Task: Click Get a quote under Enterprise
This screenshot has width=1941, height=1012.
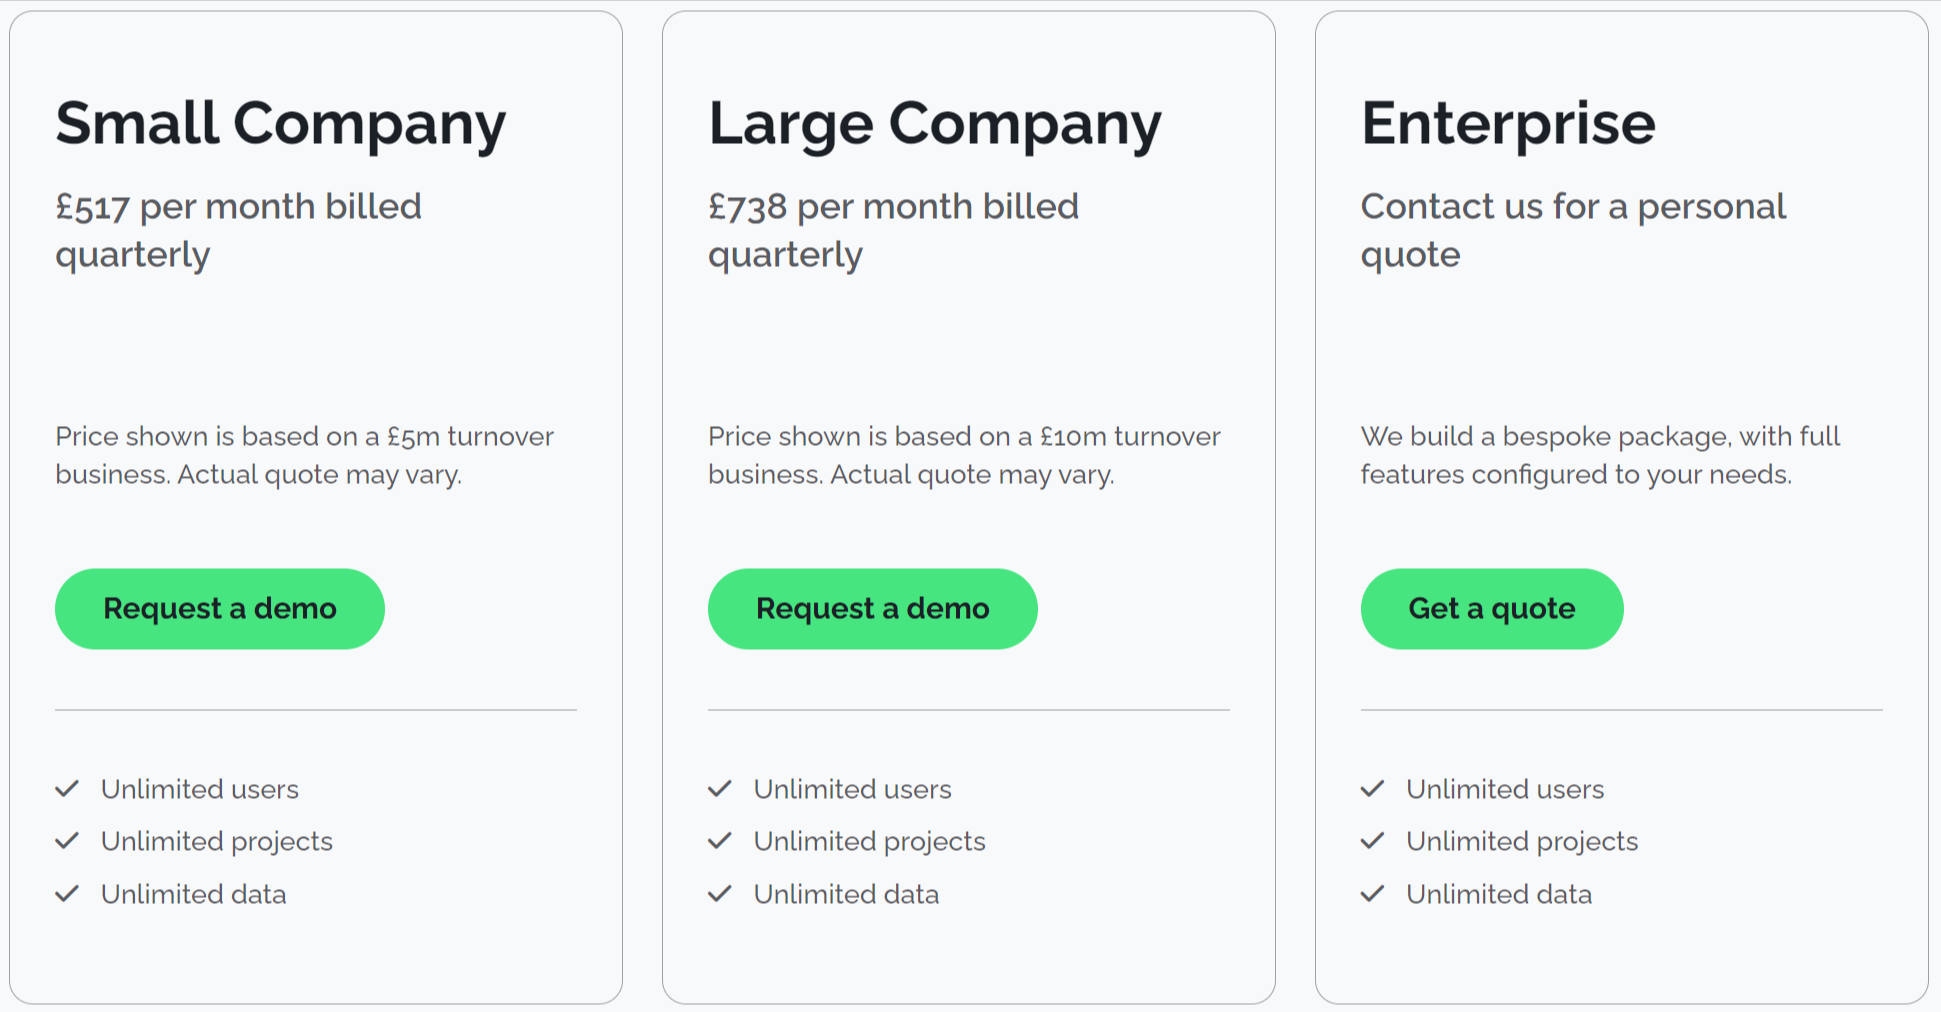Action: 1491,608
